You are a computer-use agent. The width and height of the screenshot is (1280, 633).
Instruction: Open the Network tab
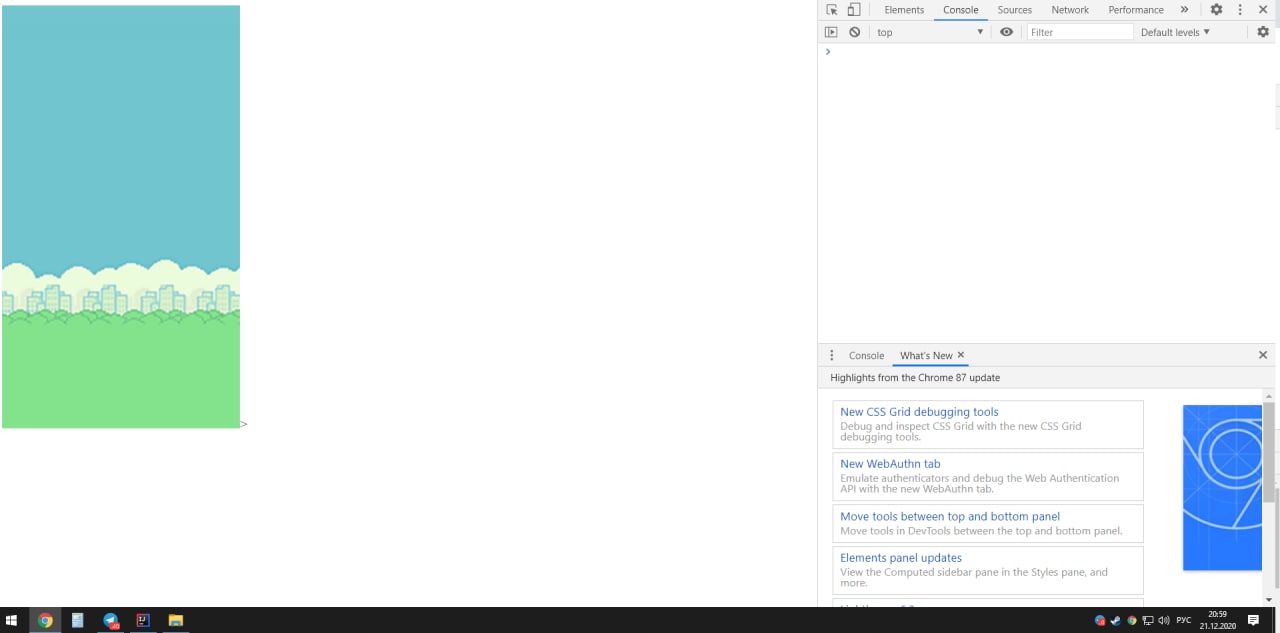tap(1070, 10)
